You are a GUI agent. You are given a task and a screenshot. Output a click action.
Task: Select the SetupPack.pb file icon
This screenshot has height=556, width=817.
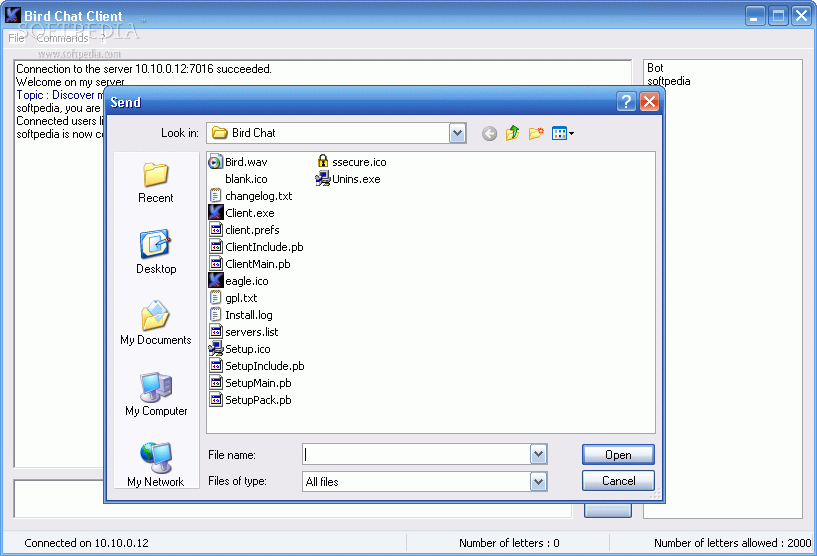tap(215, 400)
